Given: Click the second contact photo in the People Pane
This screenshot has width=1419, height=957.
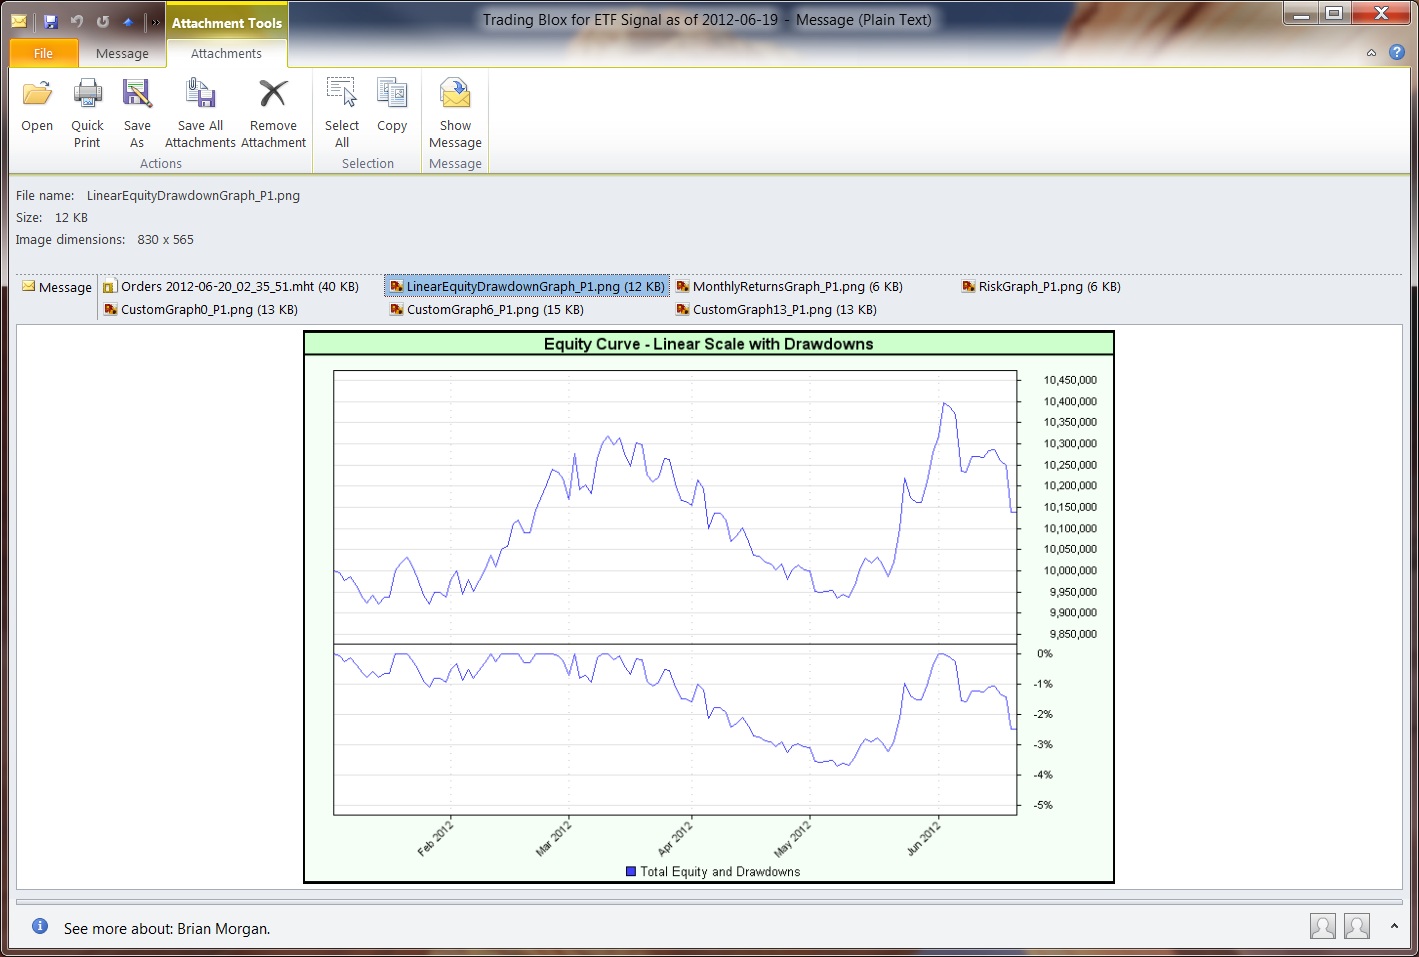Looking at the screenshot, I should [1357, 926].
